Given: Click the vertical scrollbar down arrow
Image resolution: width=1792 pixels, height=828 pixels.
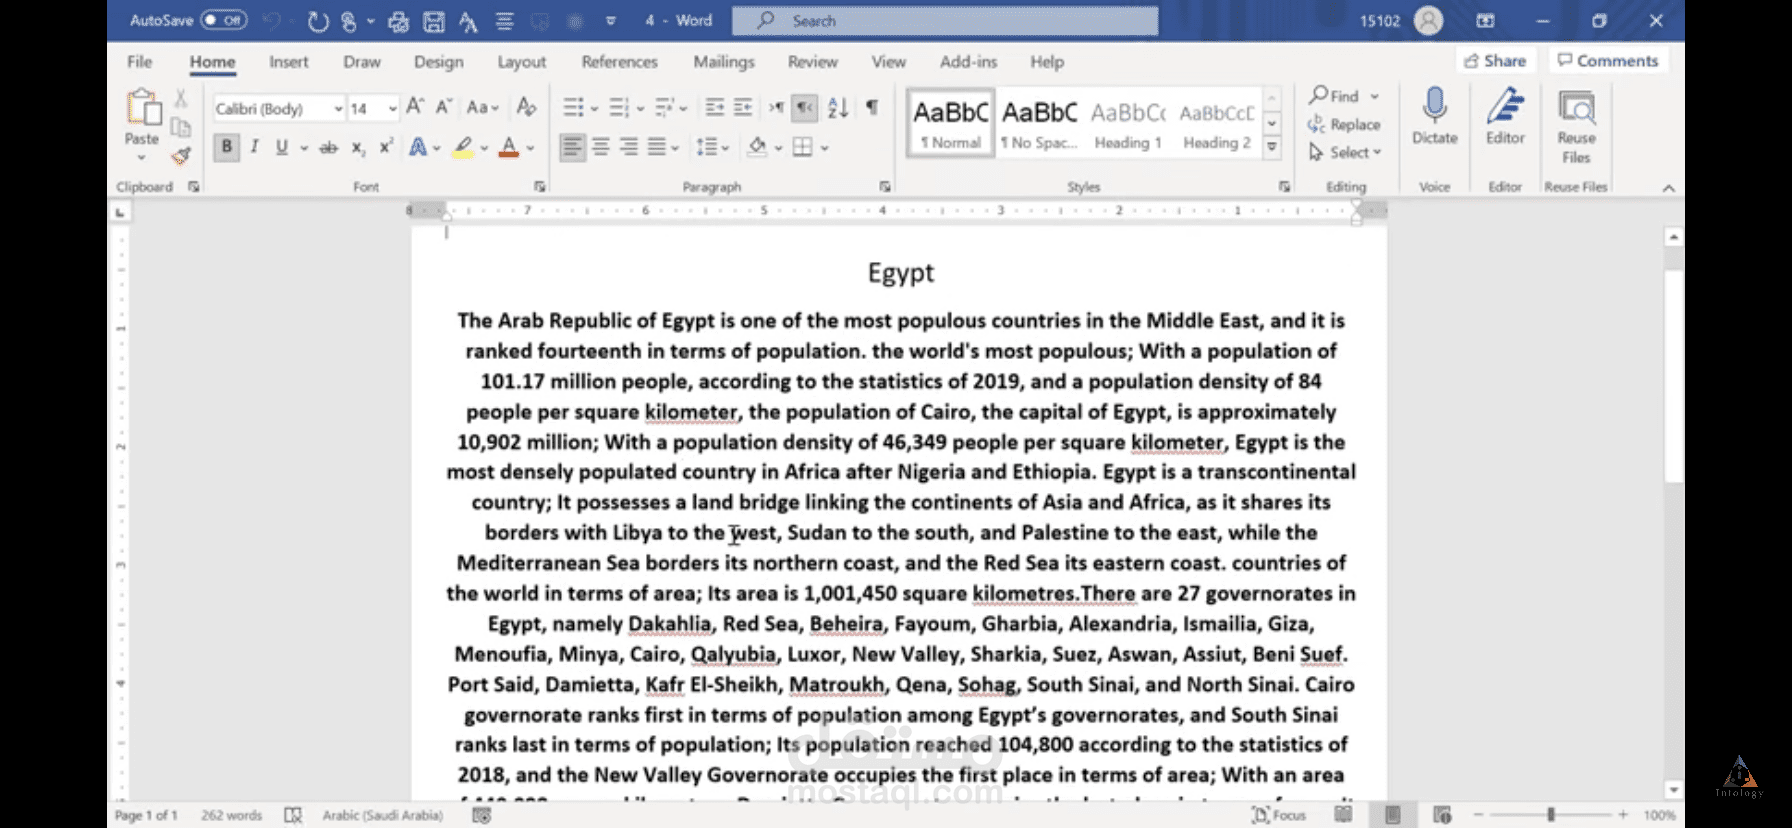Looking at the screenshot, I should (x=1673, y=790).
